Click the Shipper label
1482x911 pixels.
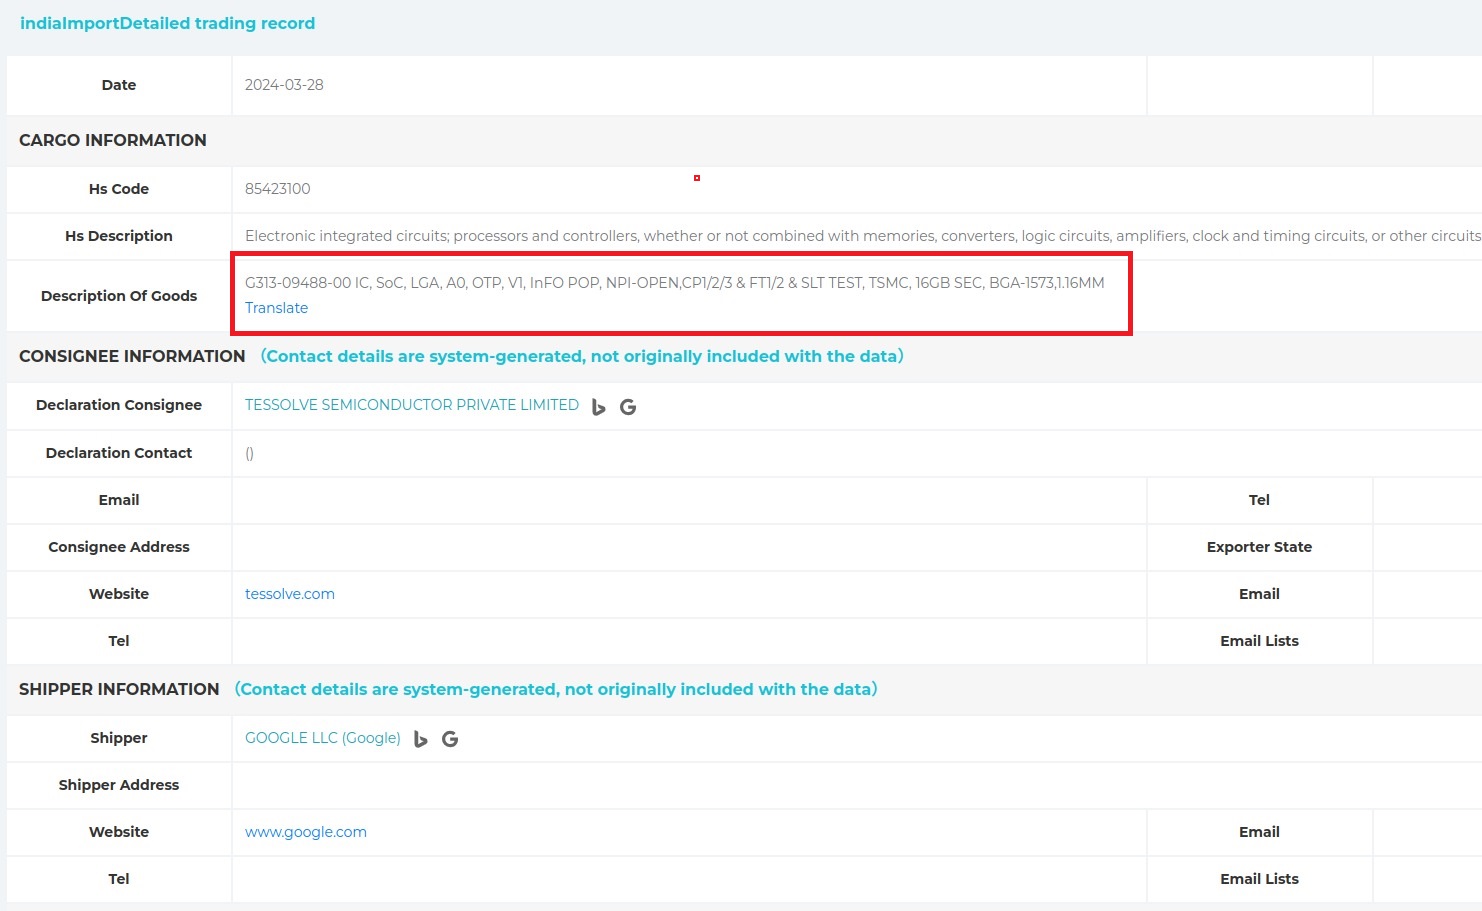pos(119,738)
